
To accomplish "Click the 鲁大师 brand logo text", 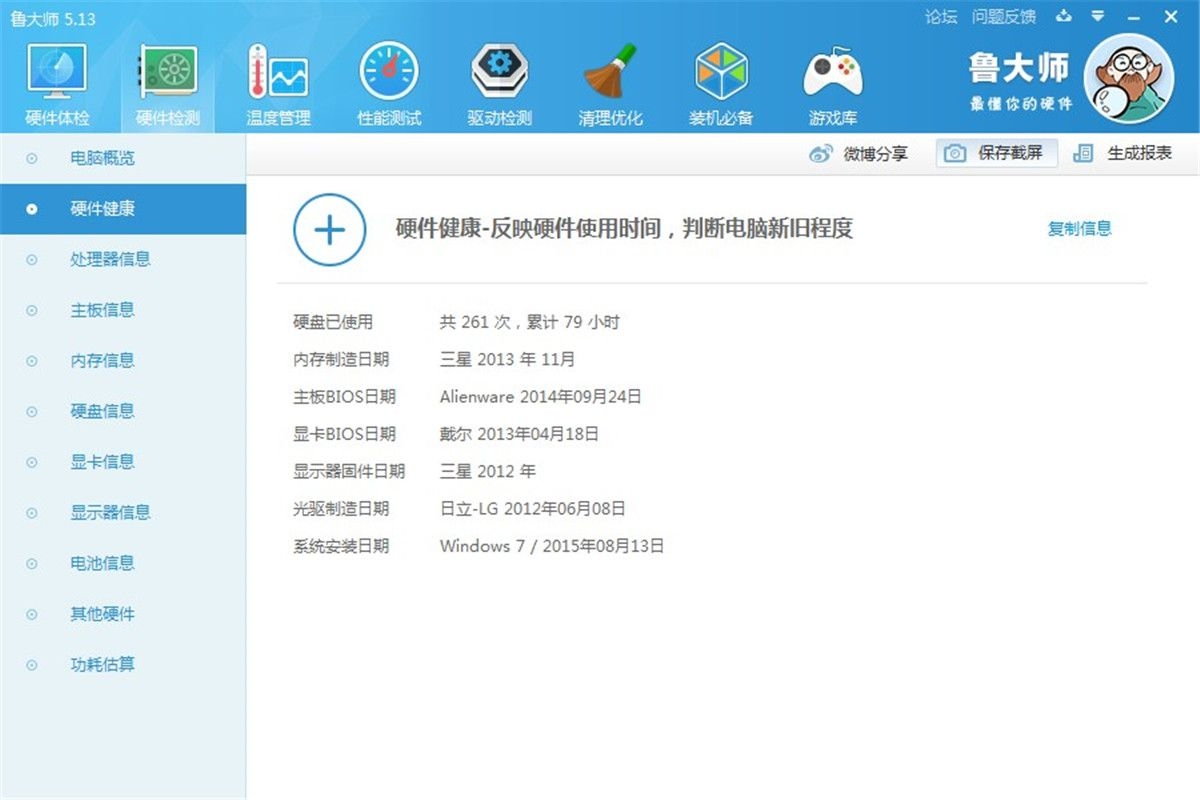I will tap(1020, 68).
